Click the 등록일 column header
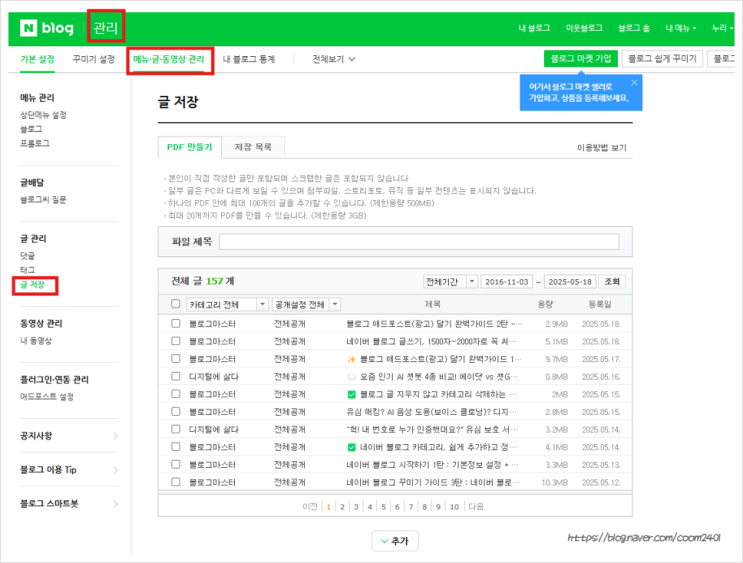 599,304
